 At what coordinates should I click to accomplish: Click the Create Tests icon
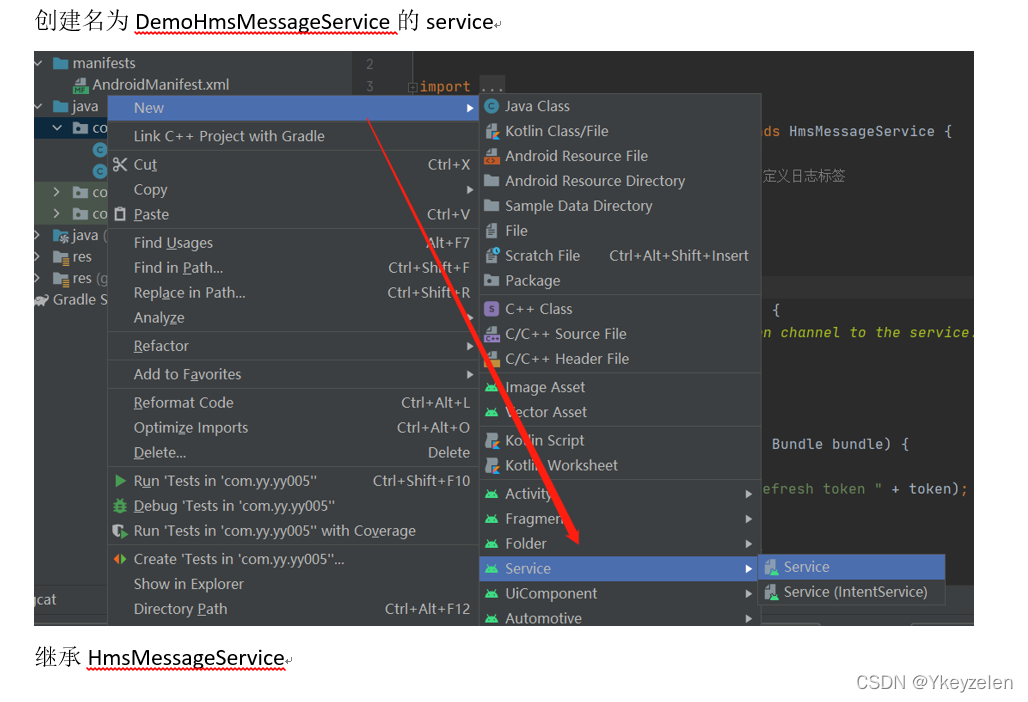point(120,559)
